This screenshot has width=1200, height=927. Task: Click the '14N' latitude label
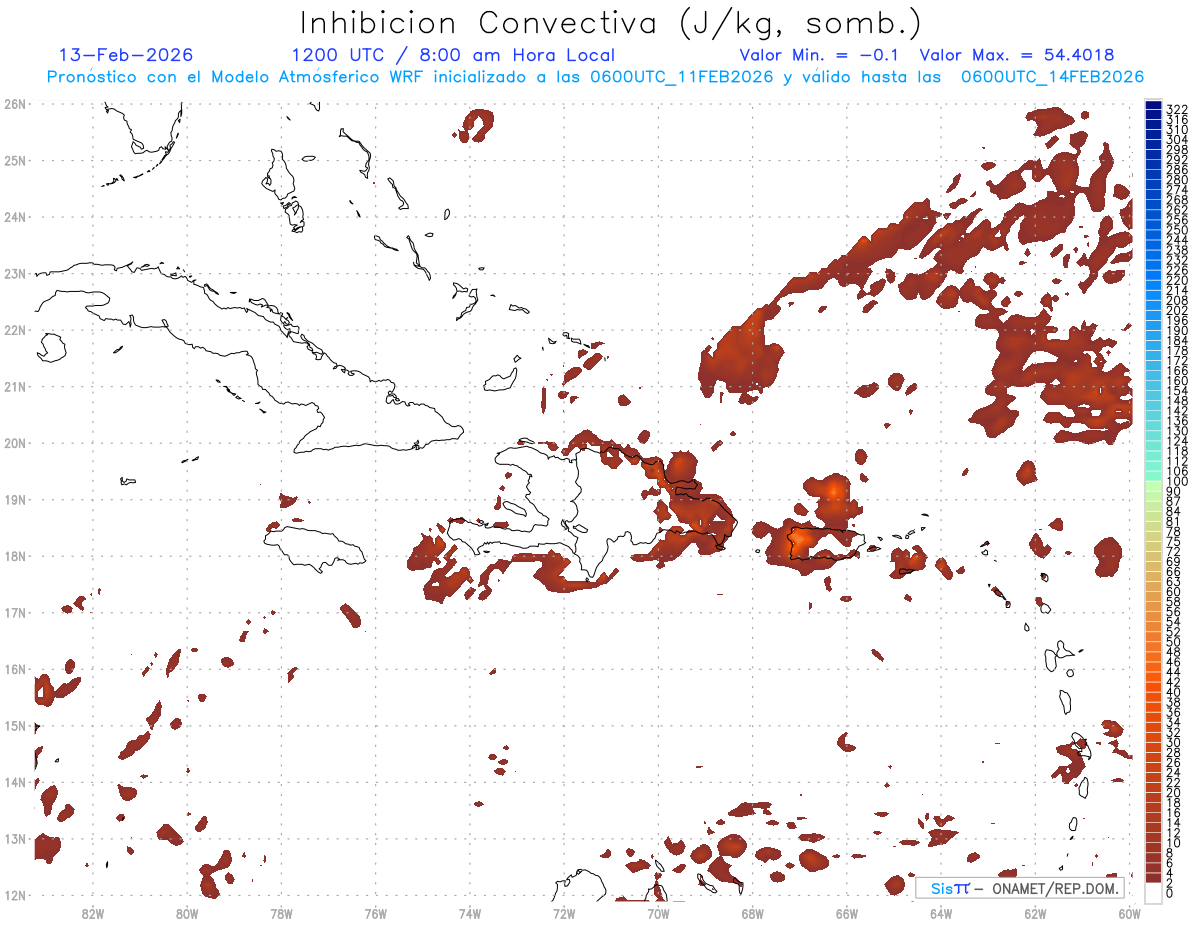14,782
